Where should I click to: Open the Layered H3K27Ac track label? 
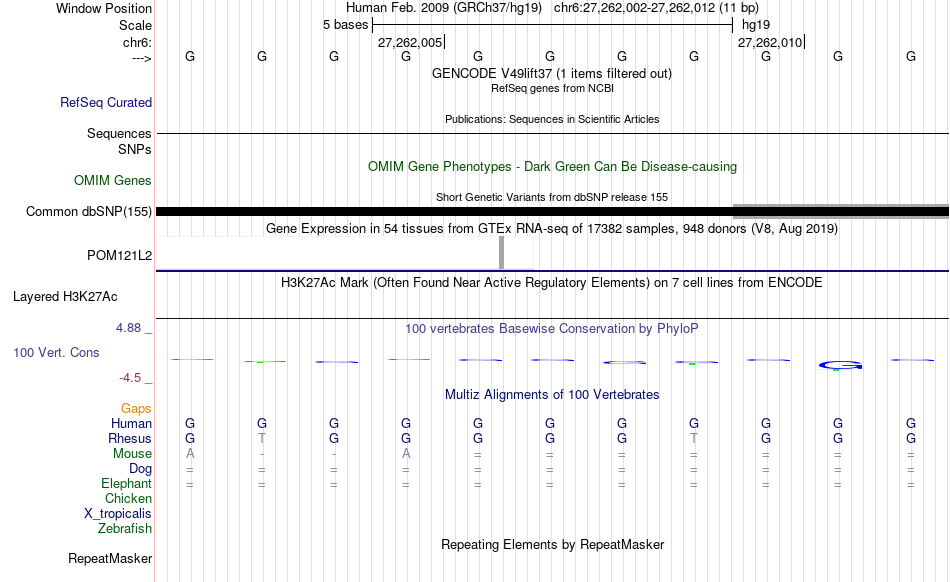65,297
